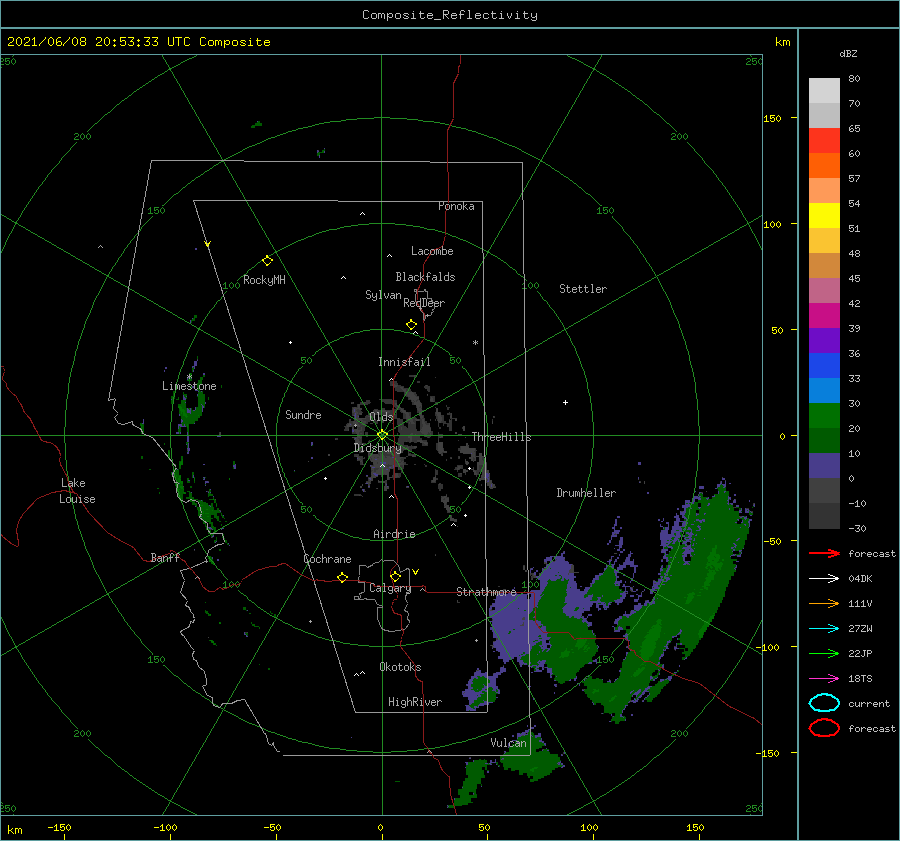Screen dimensions: 900x841
Task: Click the Vulcan label
Action: [508, 743]
